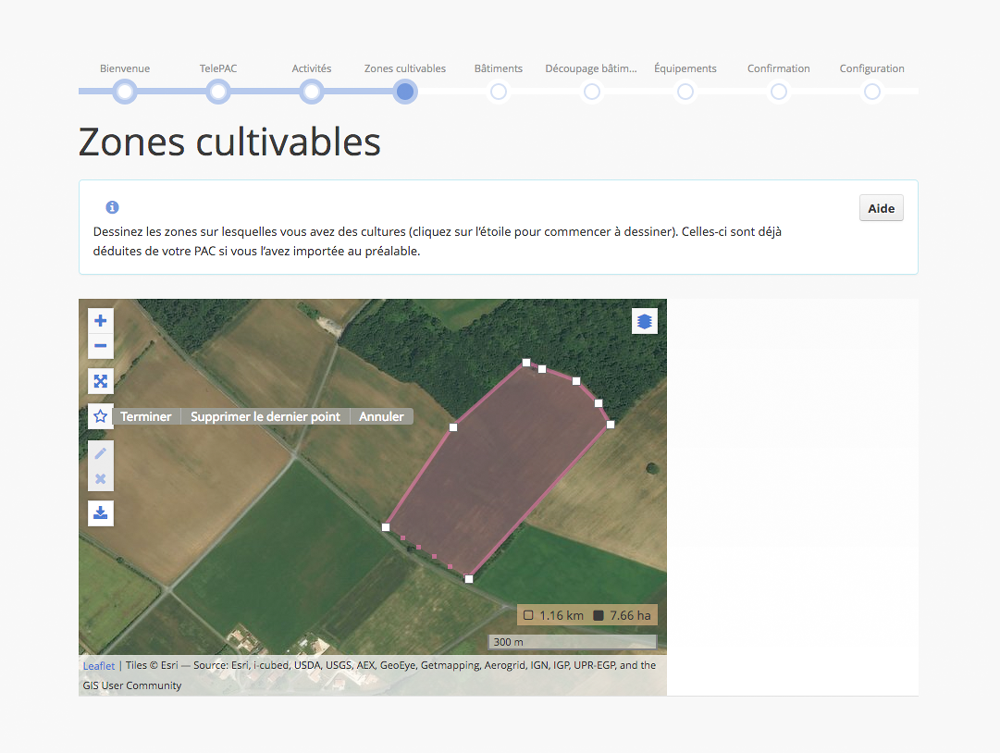Click Annuler to cancel drawing
This screenshot has width=1000, height=753.
(x=381, y=416)
